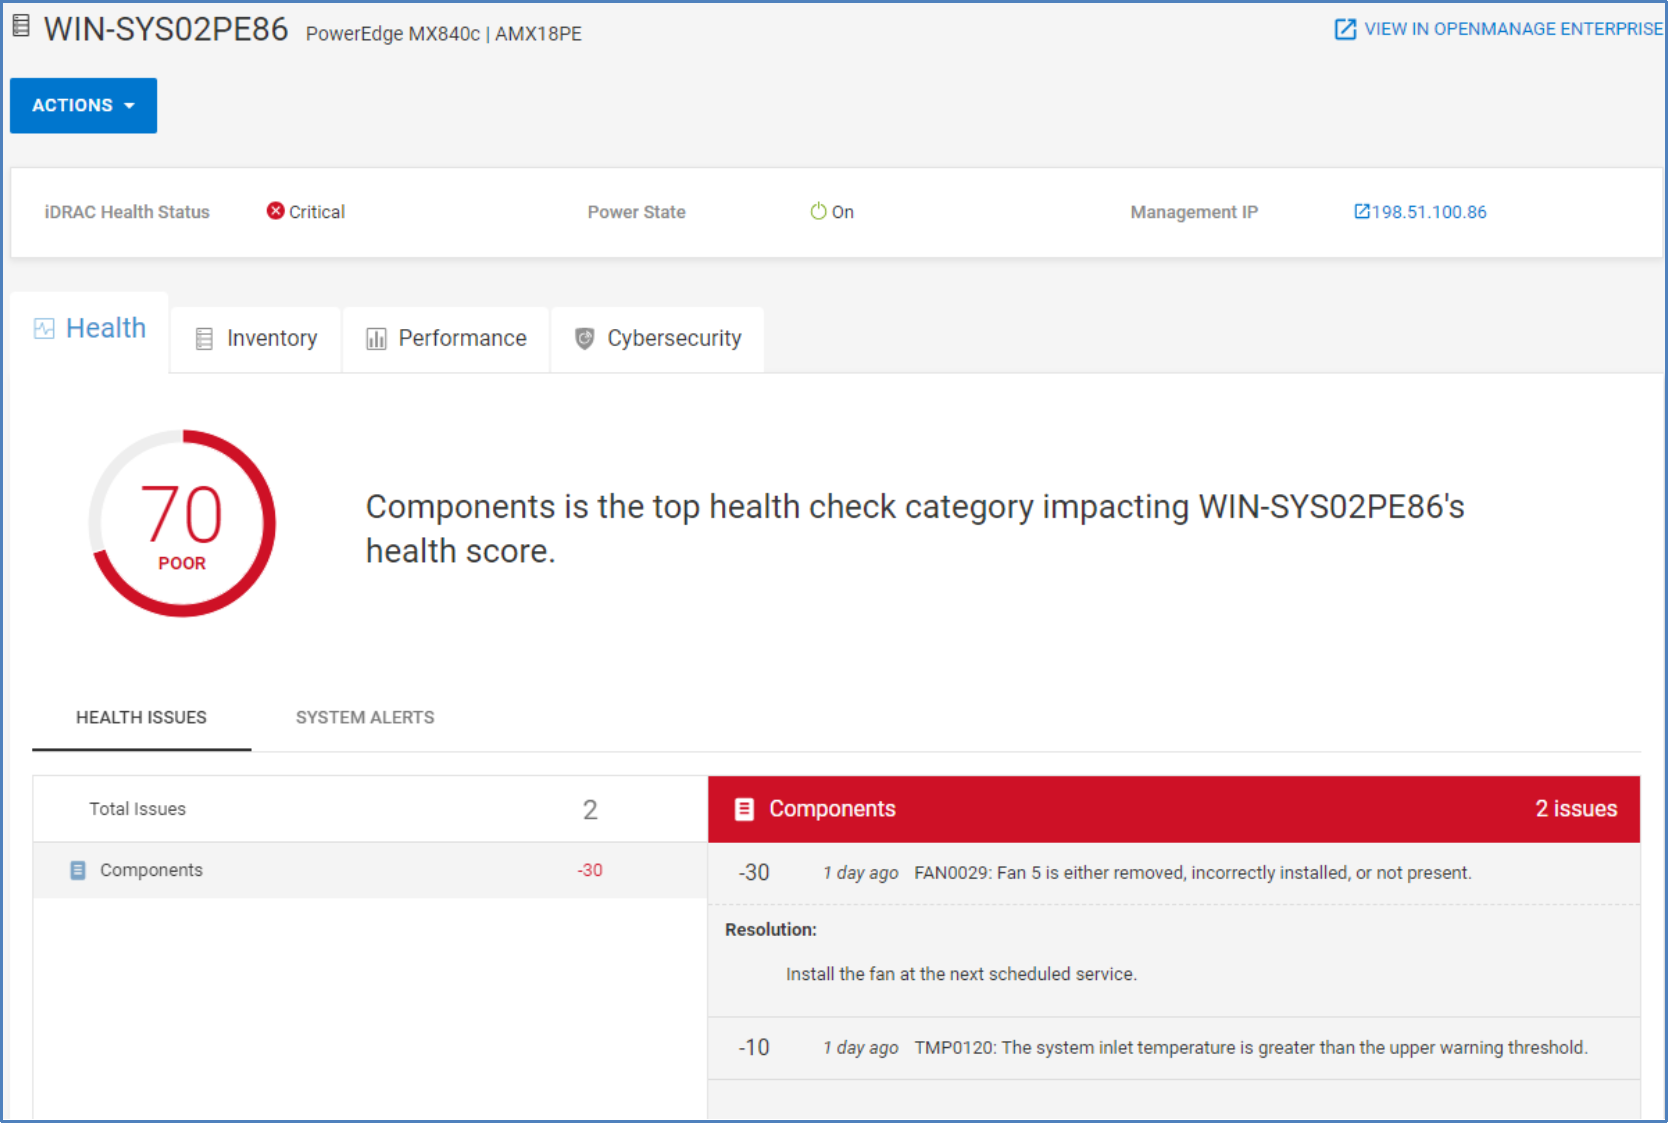1669x1123 pixels.
Task: Click the red Components header bar
Action: 1174,809
